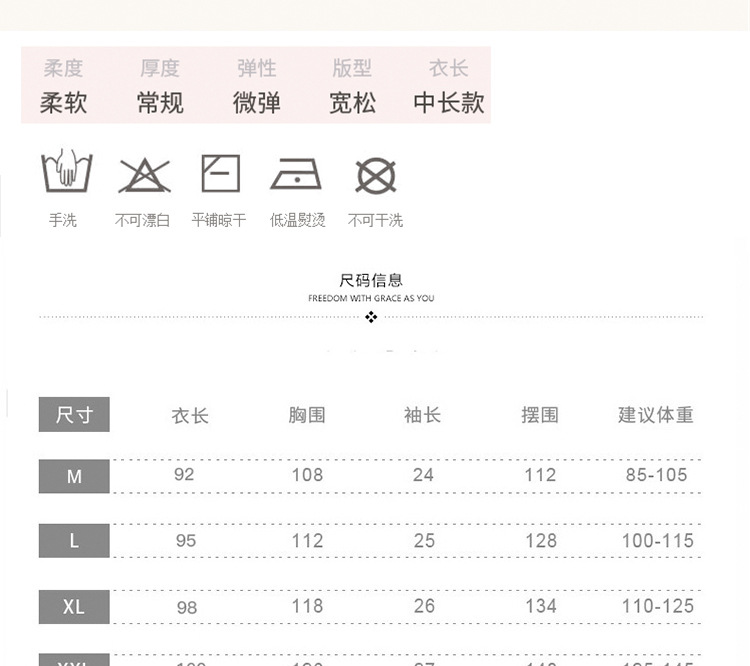Select the 不可干洗 label
This screenshot has height=666, width=750.
[x=375, y=220]
